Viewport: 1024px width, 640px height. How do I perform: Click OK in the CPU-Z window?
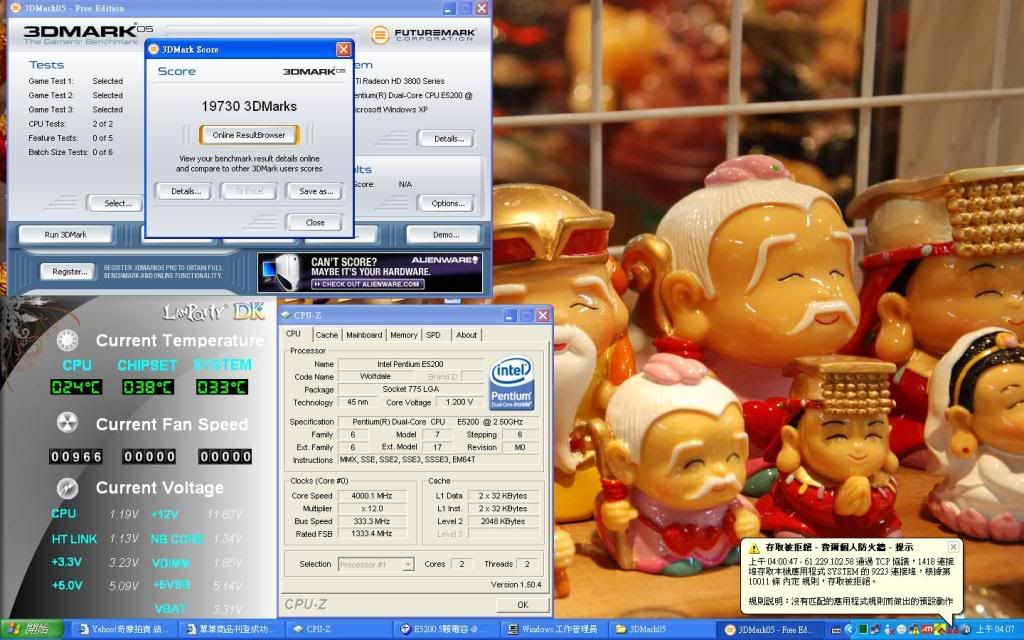[522, 605]
